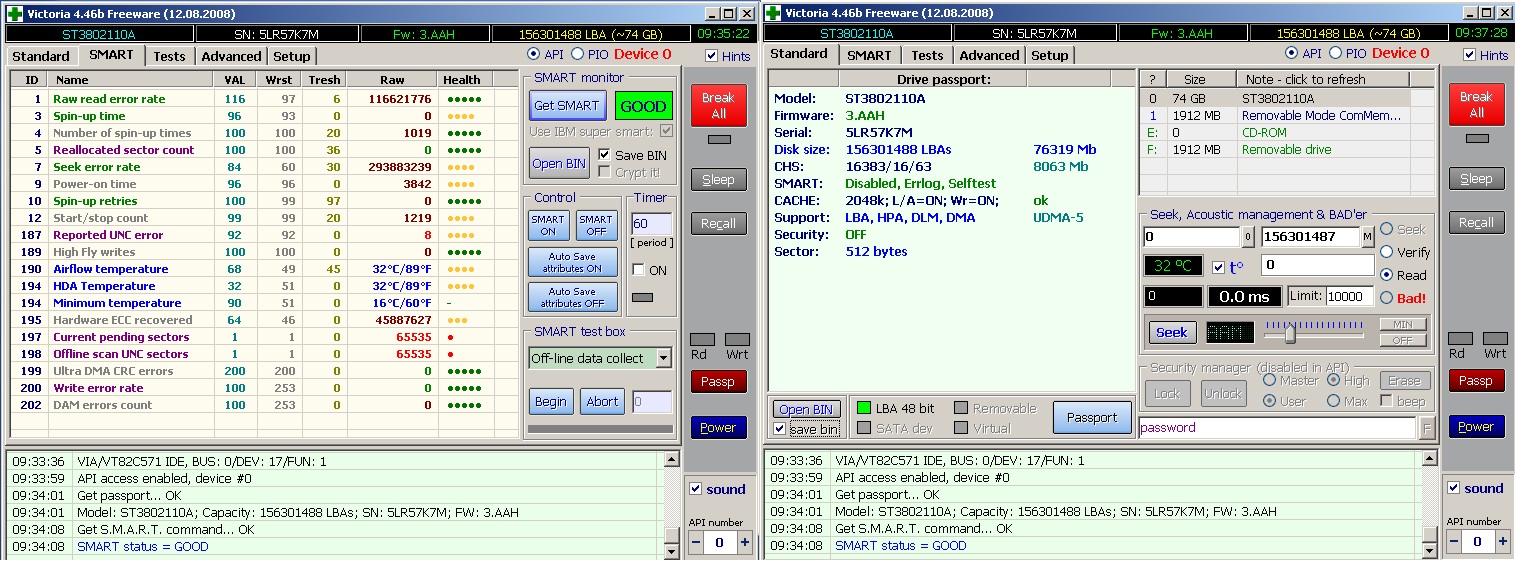Click blue Power button in left window
The image size is (1515, 563).
[x=718, y=427]
